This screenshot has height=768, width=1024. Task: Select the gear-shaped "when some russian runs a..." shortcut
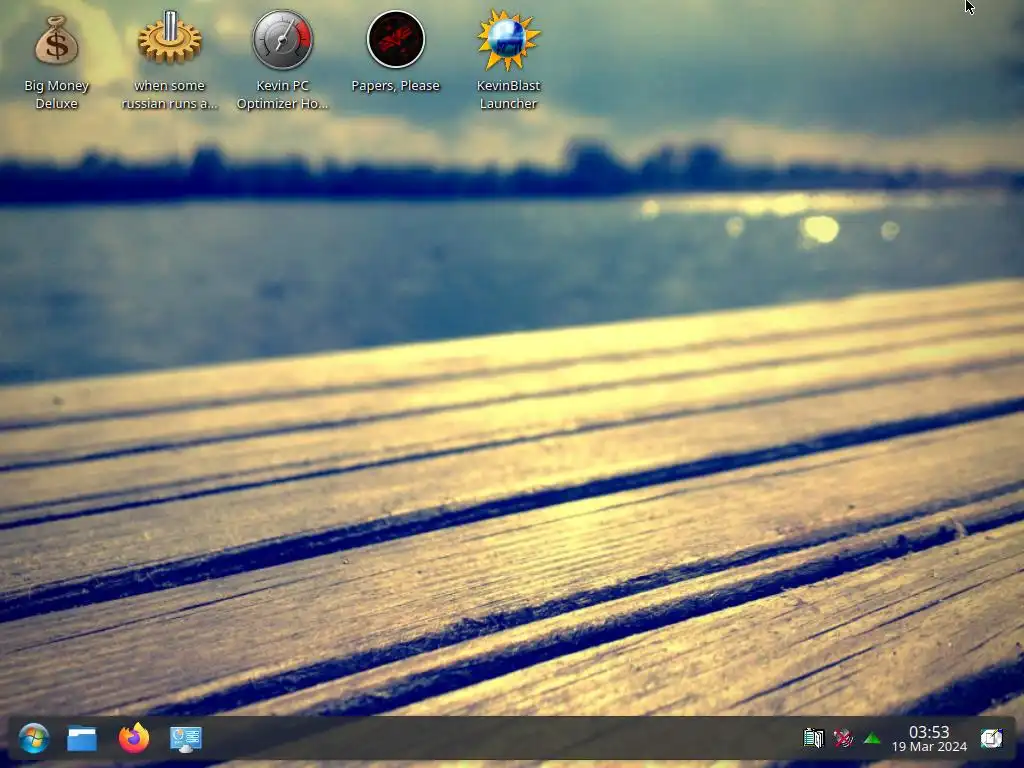pyautogui.click(x=169, y=38)
